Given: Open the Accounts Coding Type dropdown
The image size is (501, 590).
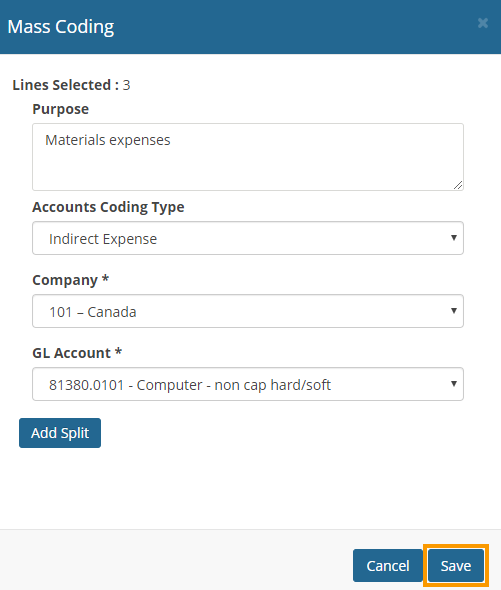Looking at the screenshot, I should (x=248, y=238).
